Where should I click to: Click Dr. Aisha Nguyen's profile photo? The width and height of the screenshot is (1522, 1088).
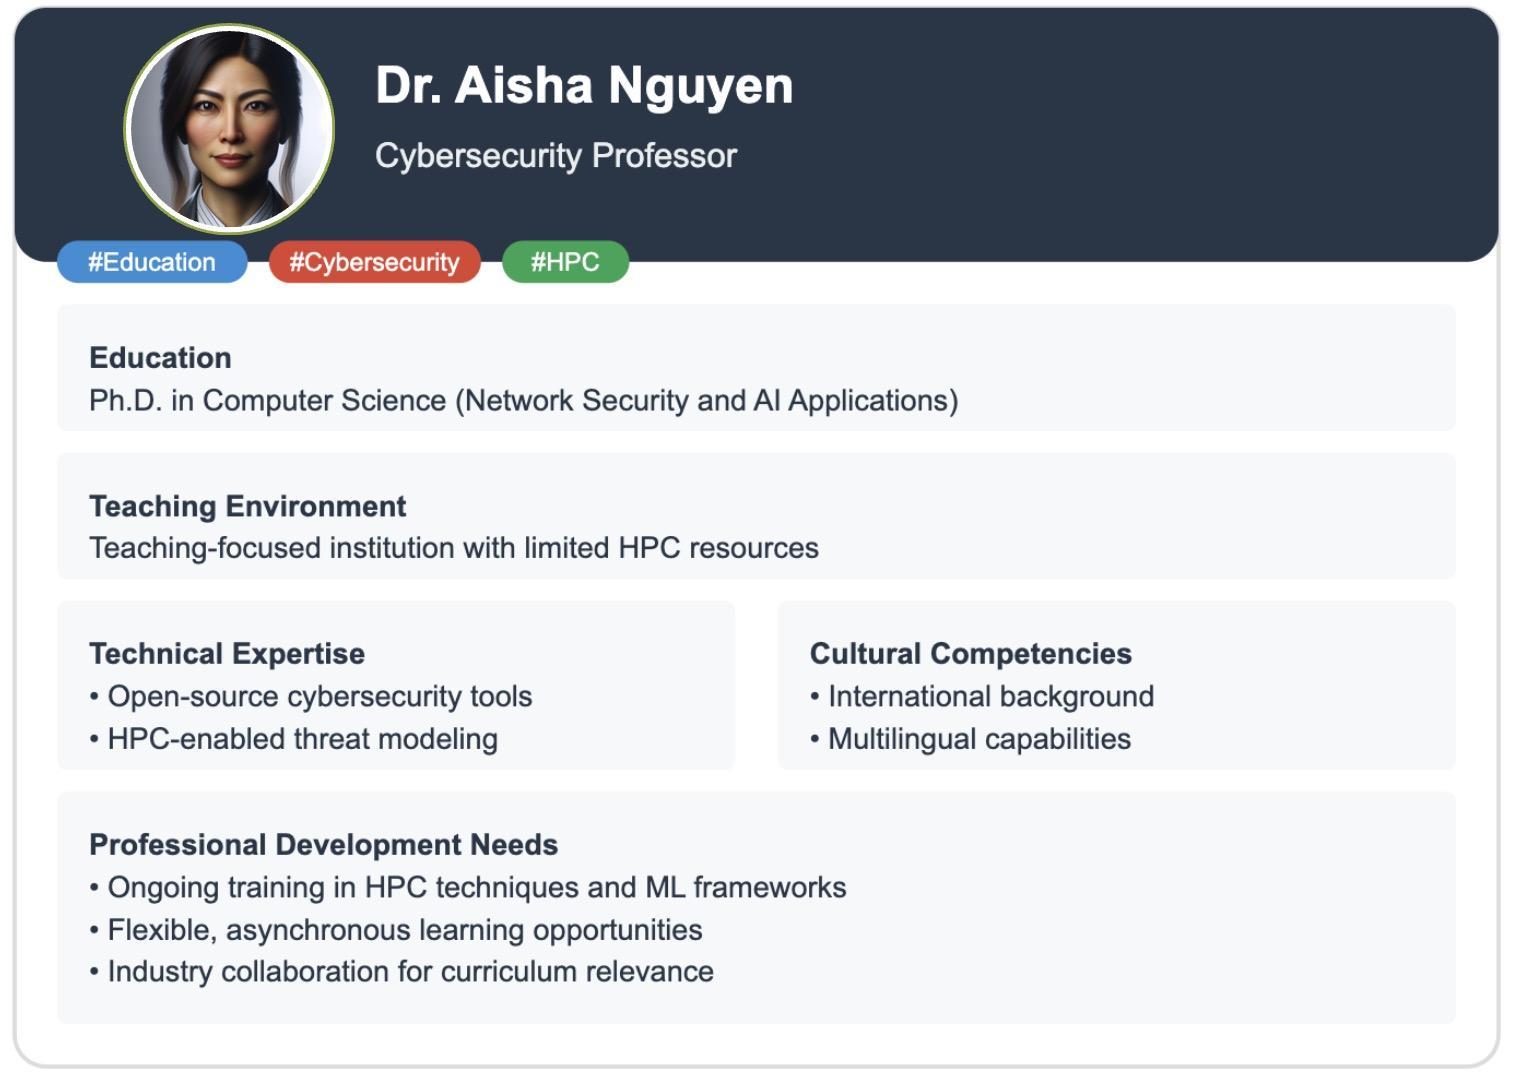(229, 129)
